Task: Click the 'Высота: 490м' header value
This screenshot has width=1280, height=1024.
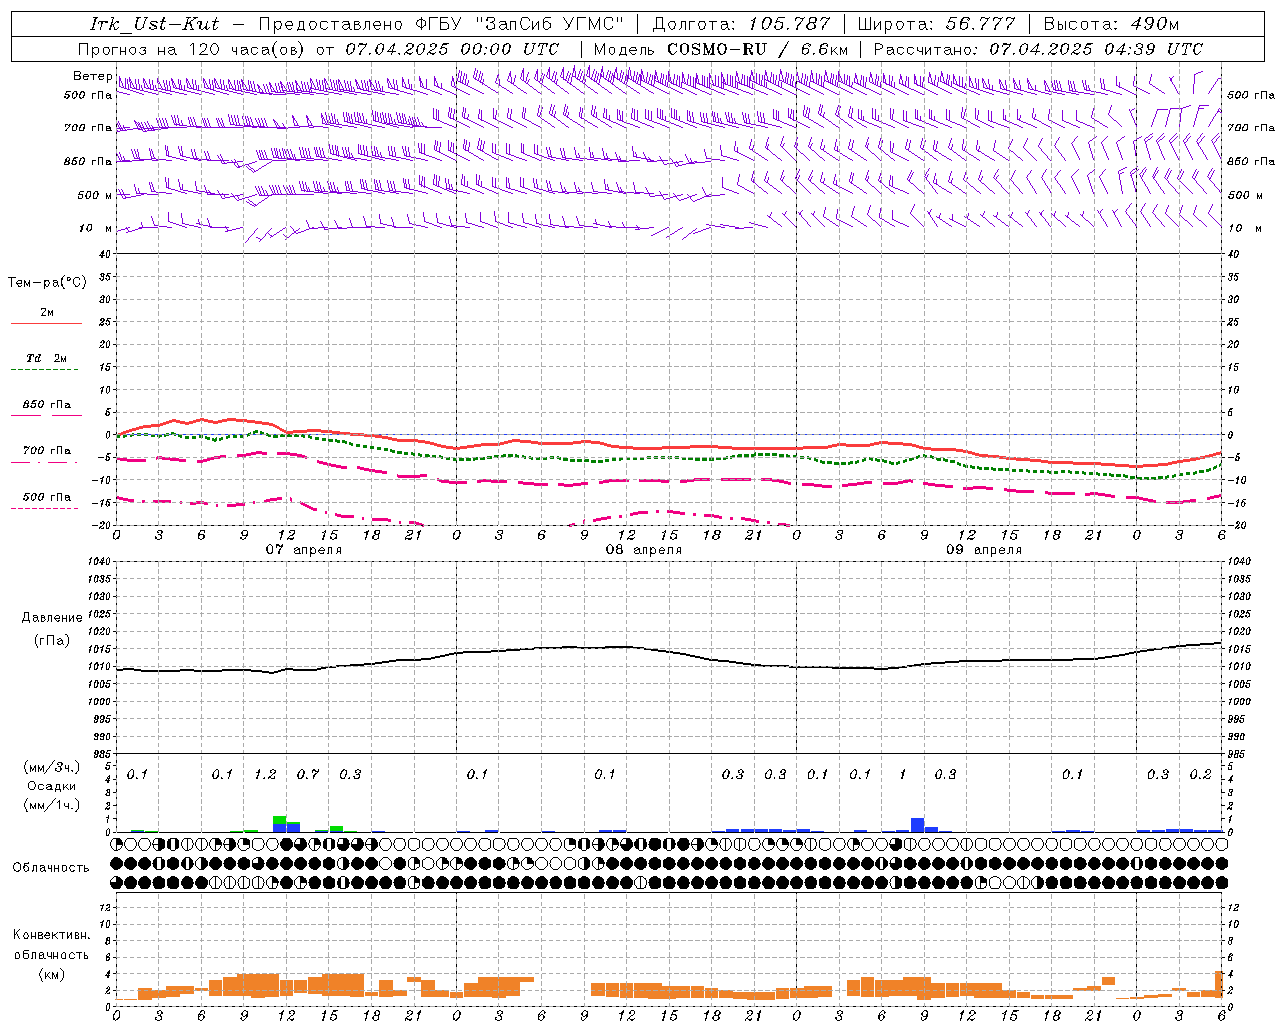Action: point(1111,24)
